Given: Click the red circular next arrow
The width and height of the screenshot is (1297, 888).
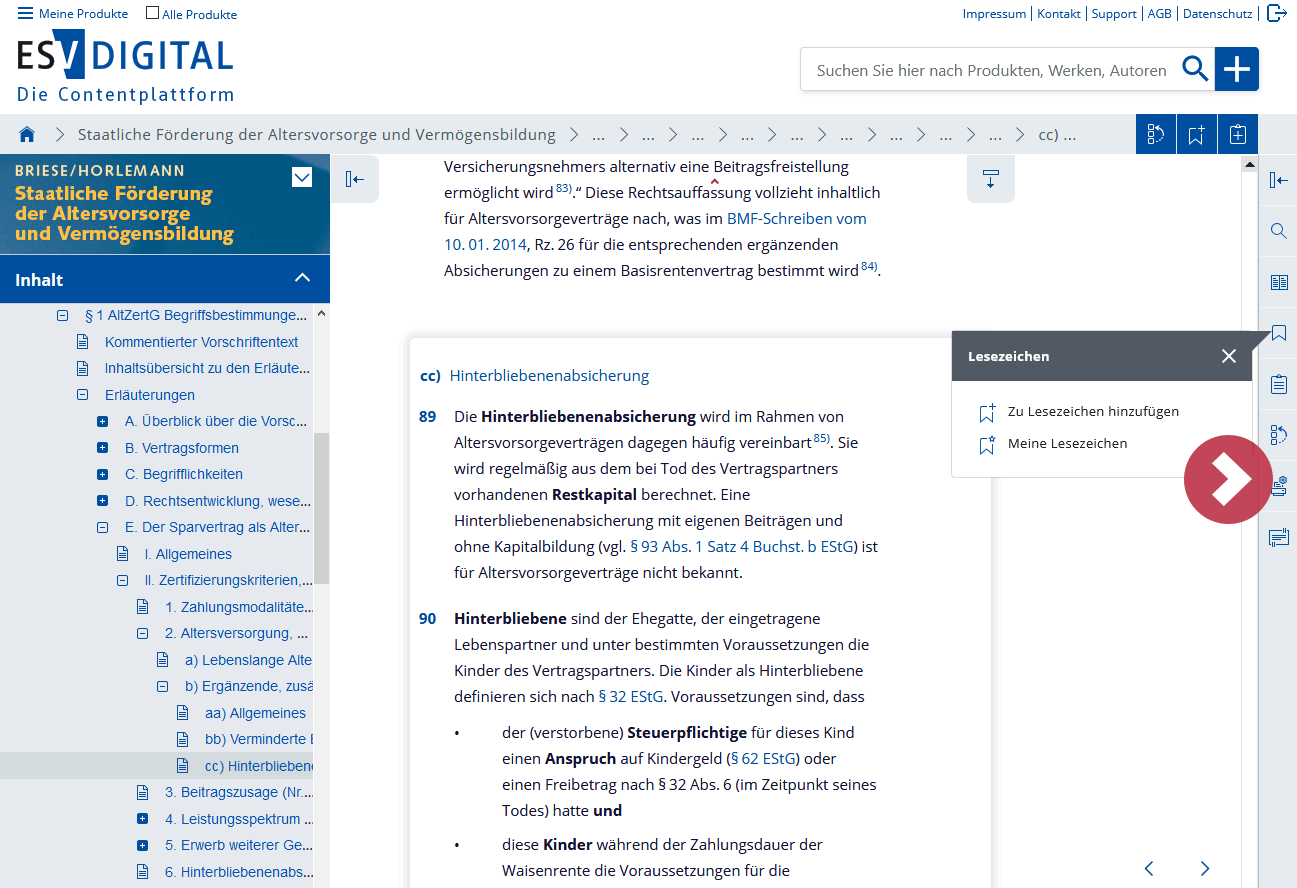Looking at the screenshot, I should click(x=1227, y=480).
